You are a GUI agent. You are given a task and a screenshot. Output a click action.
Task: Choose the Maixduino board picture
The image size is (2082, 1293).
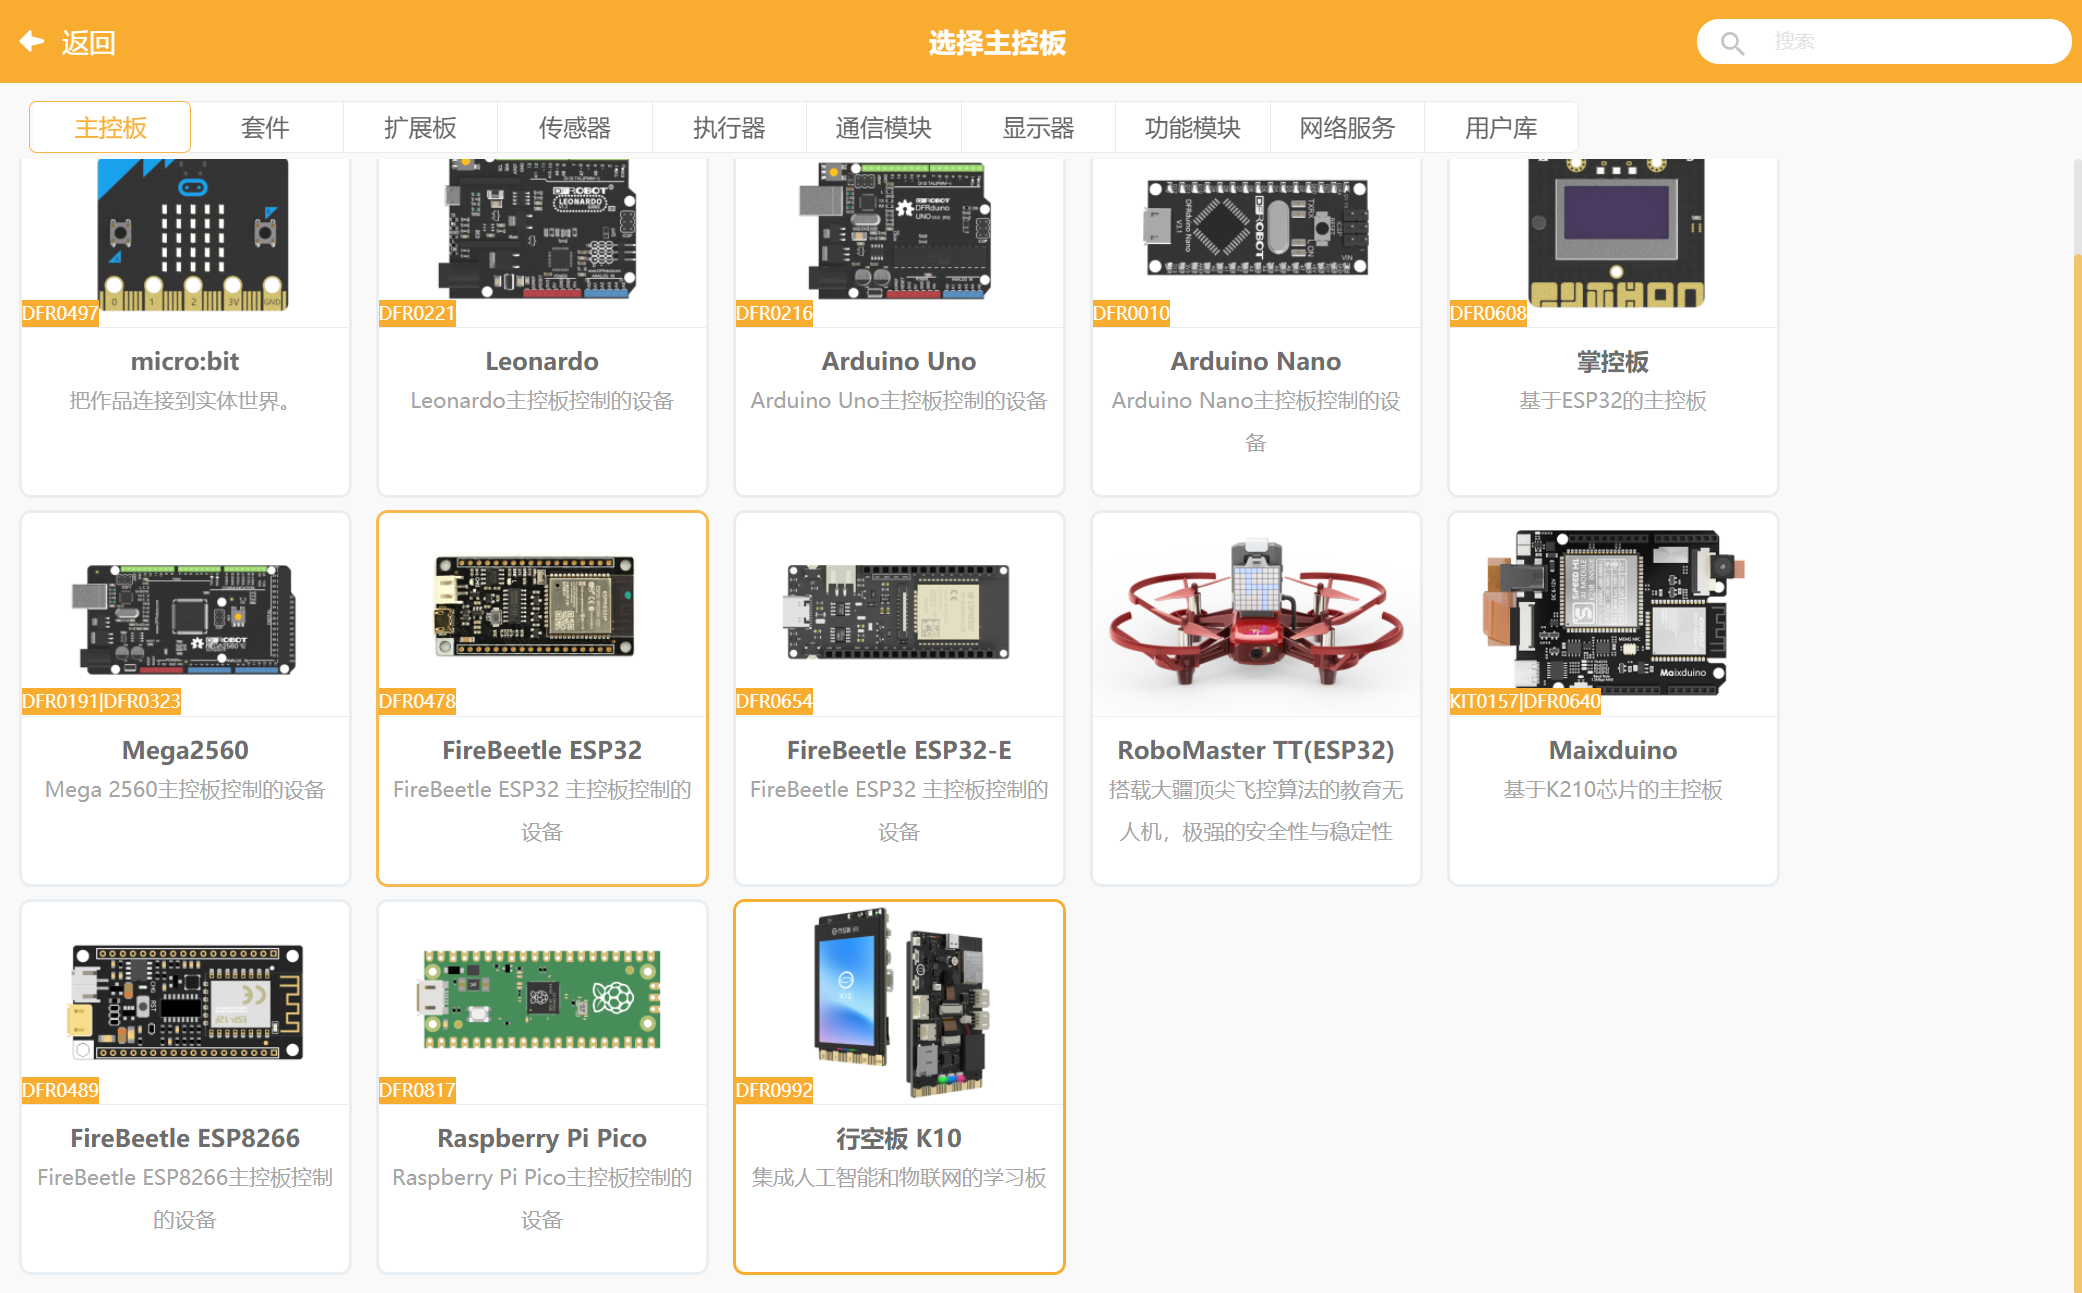coord(1612,612)
